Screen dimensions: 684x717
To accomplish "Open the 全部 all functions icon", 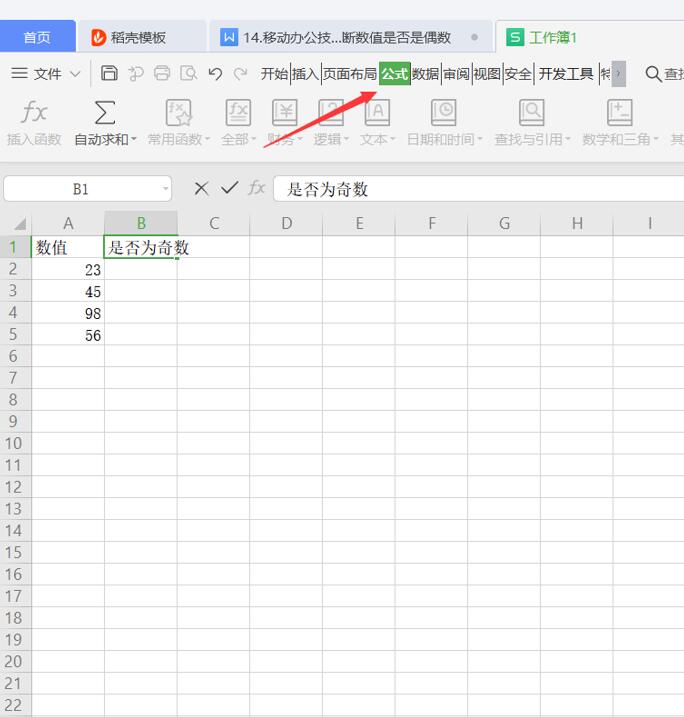I will tap(238, 112).
